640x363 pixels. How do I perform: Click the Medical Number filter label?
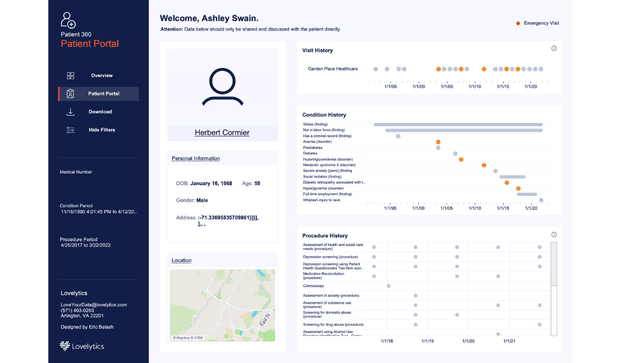[x=76, y=172]
